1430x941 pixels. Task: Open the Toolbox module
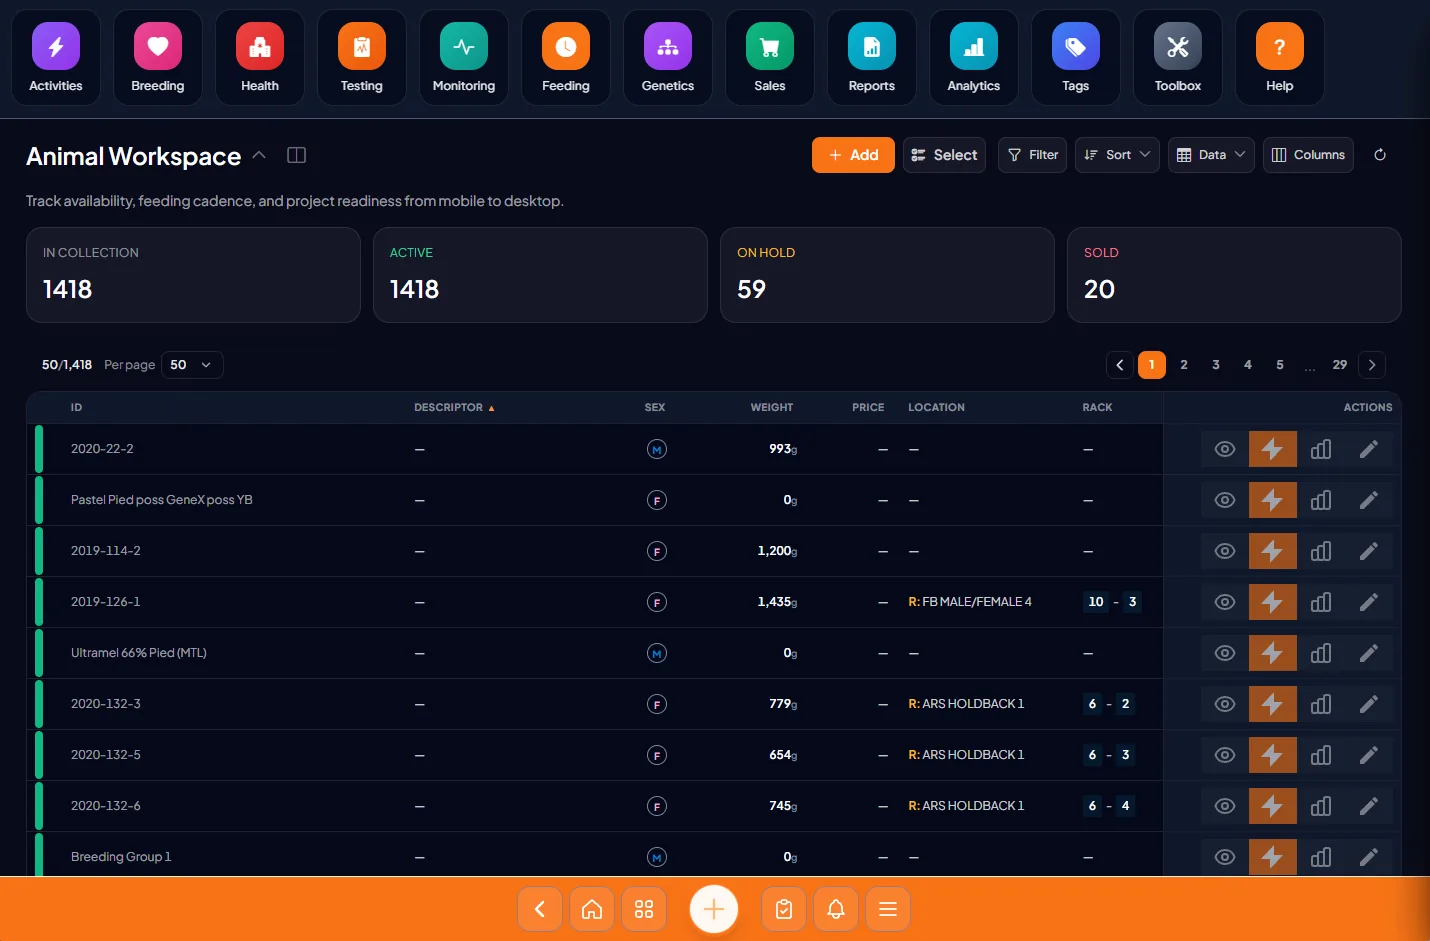1178,58
